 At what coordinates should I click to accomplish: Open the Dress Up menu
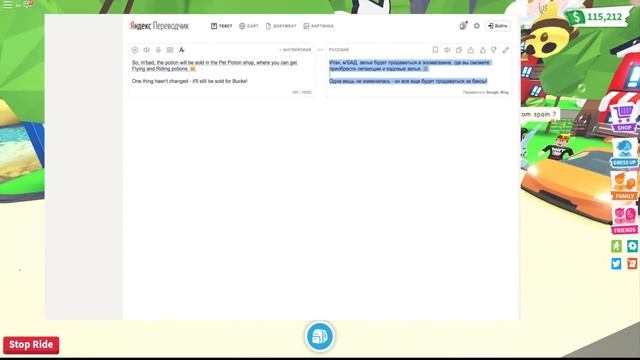[624, 153]
